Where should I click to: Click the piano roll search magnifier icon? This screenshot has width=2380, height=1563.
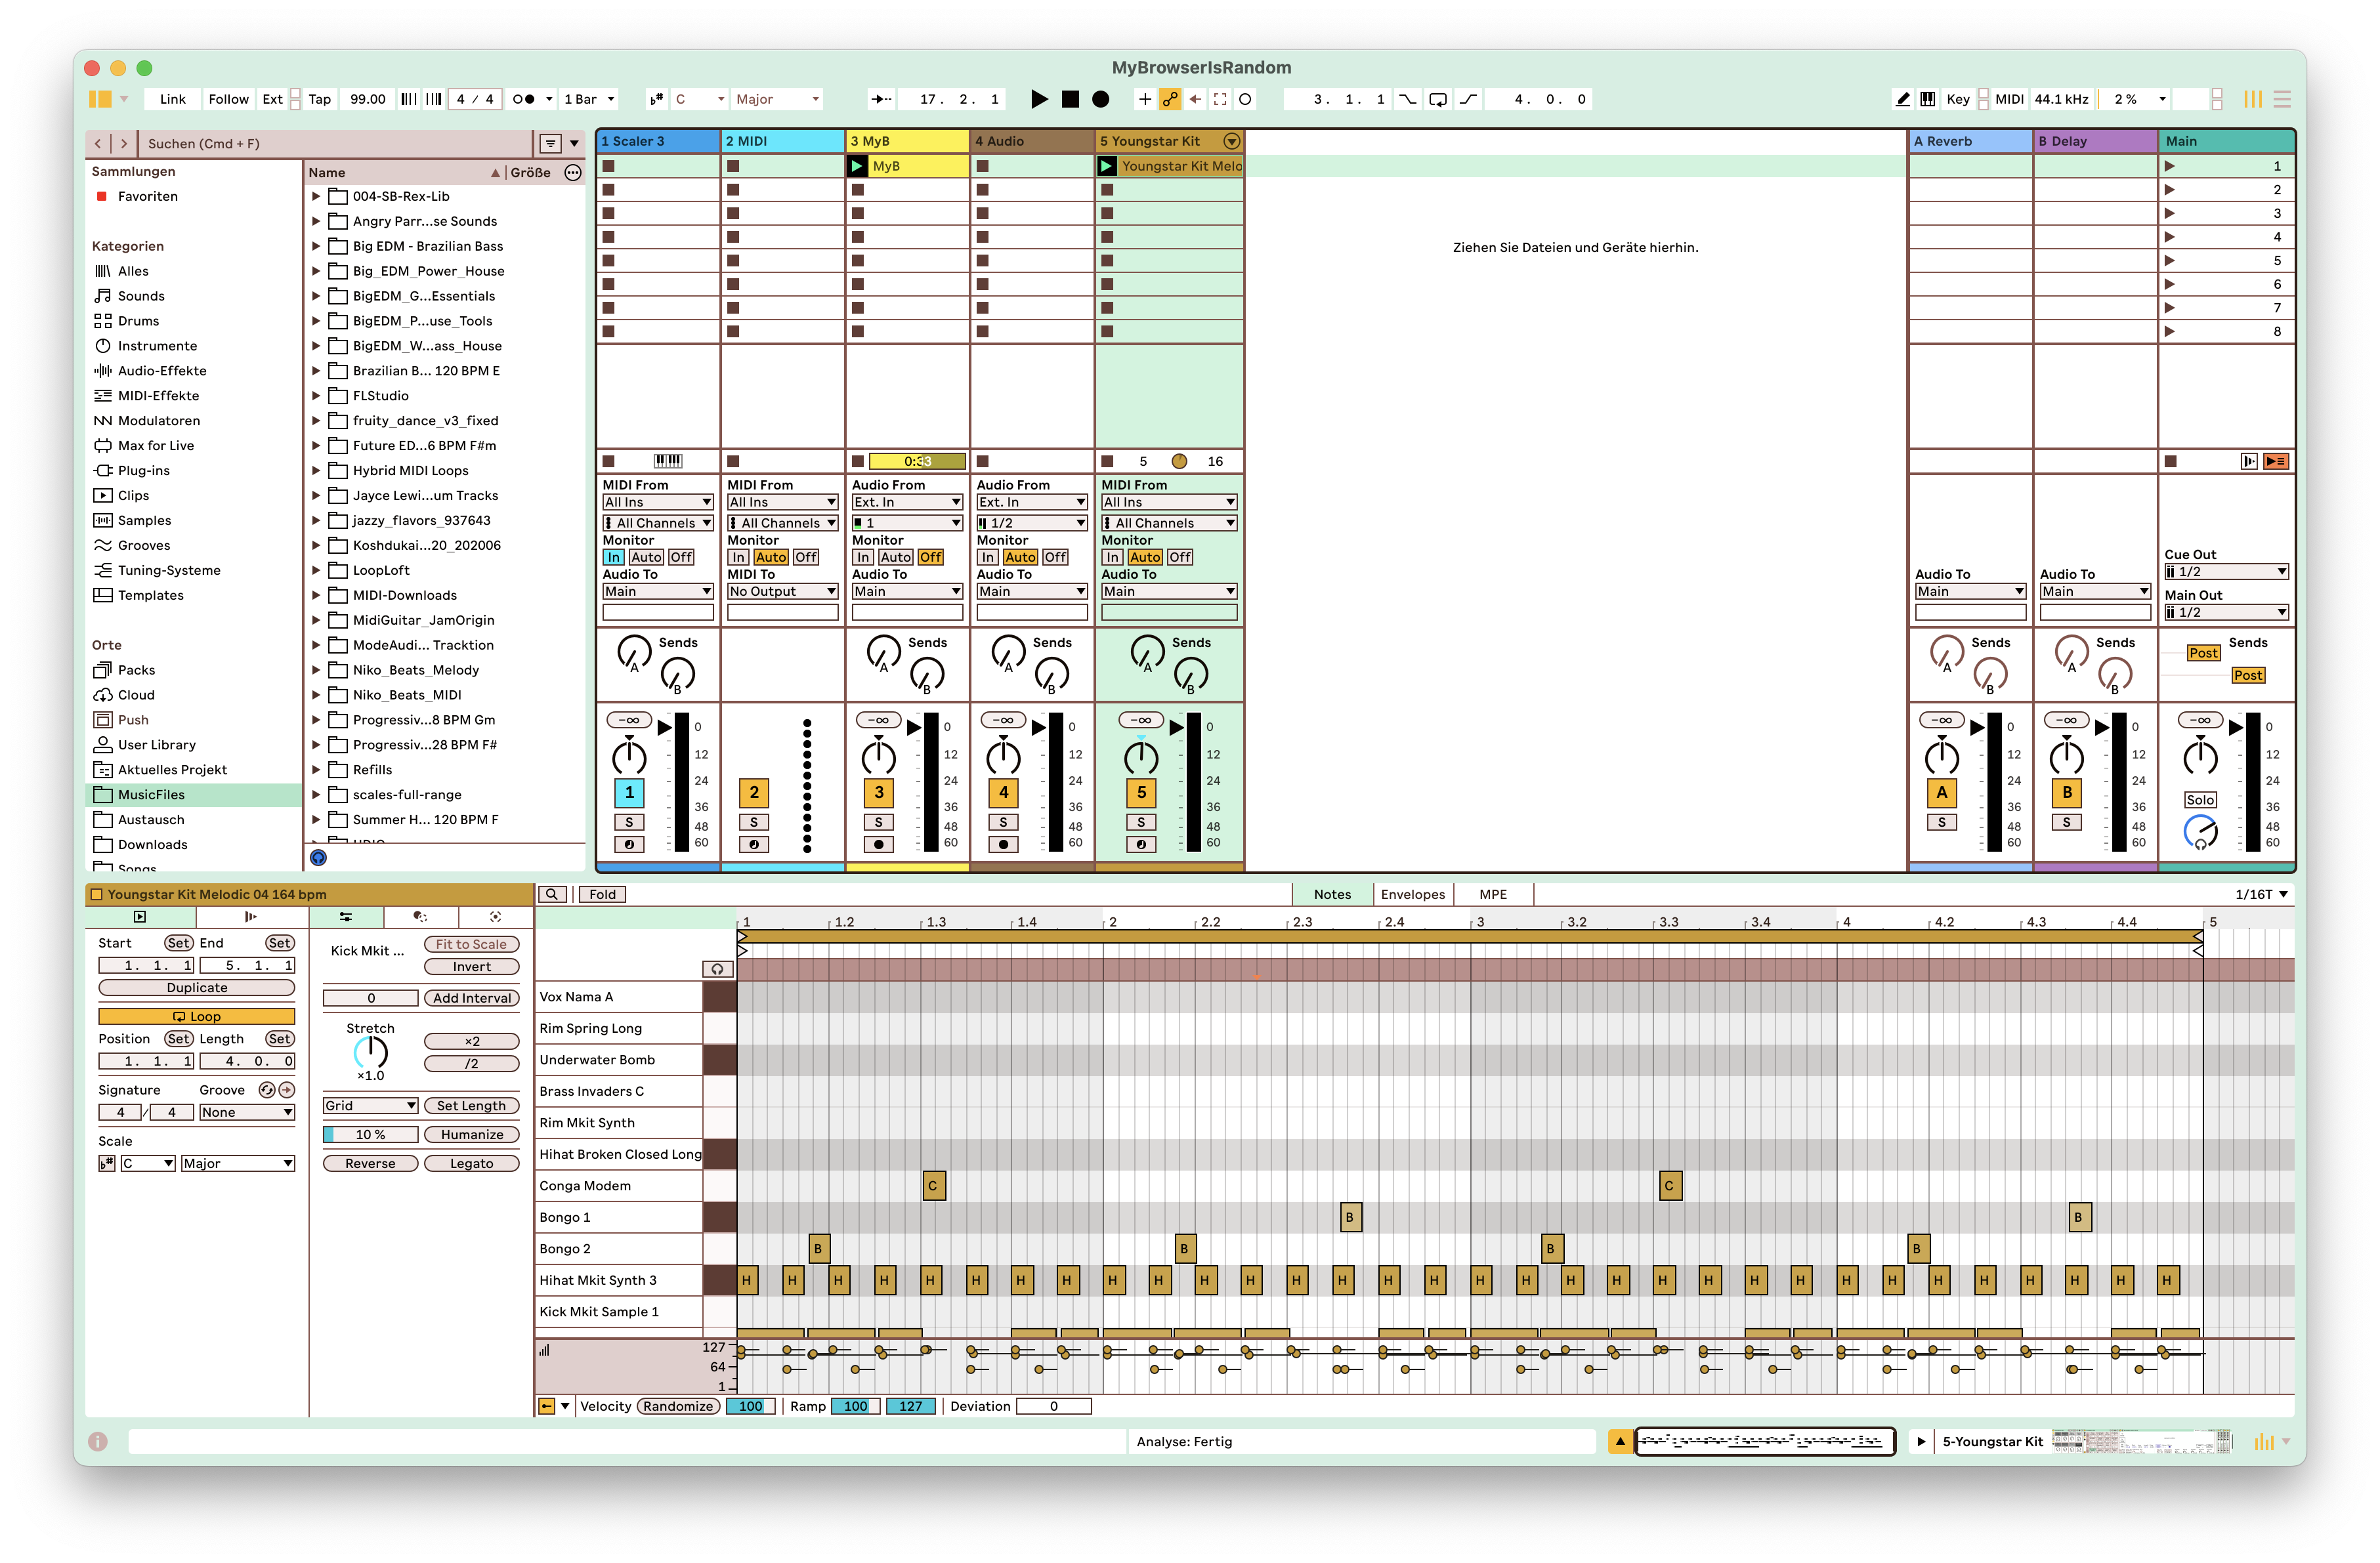tap(552, 894)
